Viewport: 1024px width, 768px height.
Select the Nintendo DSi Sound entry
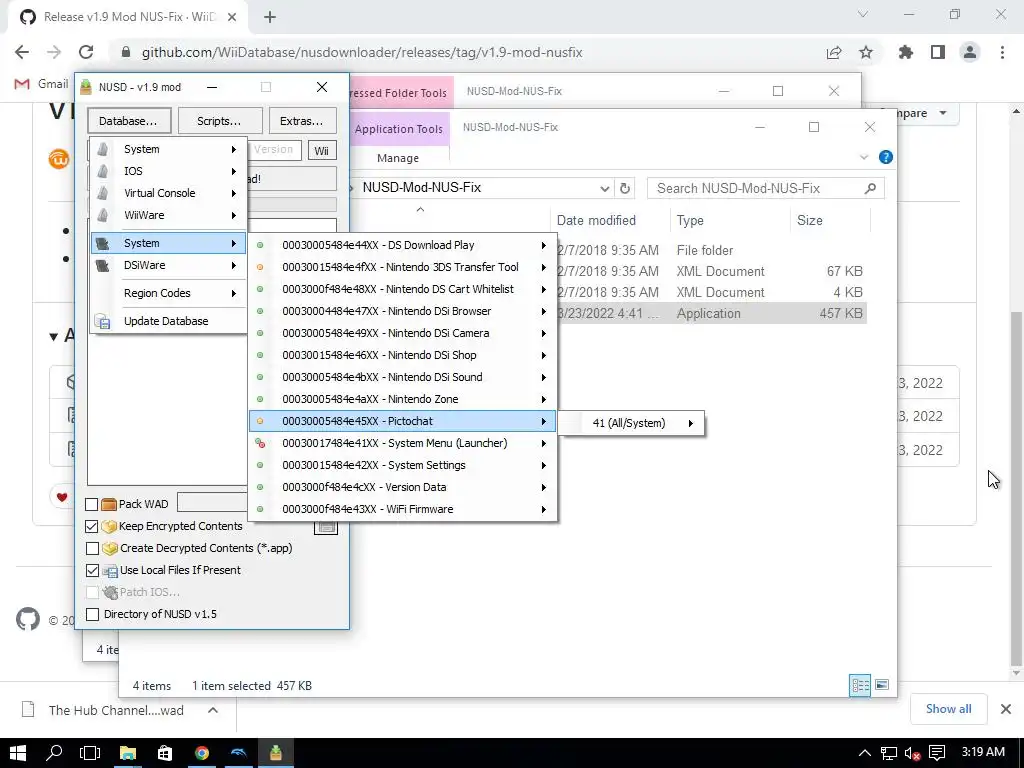402,377
